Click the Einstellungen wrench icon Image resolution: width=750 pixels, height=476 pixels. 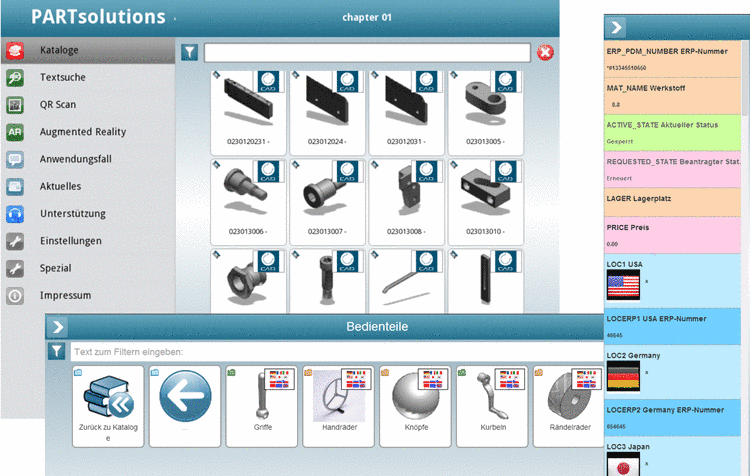click(x=15, y=241)
